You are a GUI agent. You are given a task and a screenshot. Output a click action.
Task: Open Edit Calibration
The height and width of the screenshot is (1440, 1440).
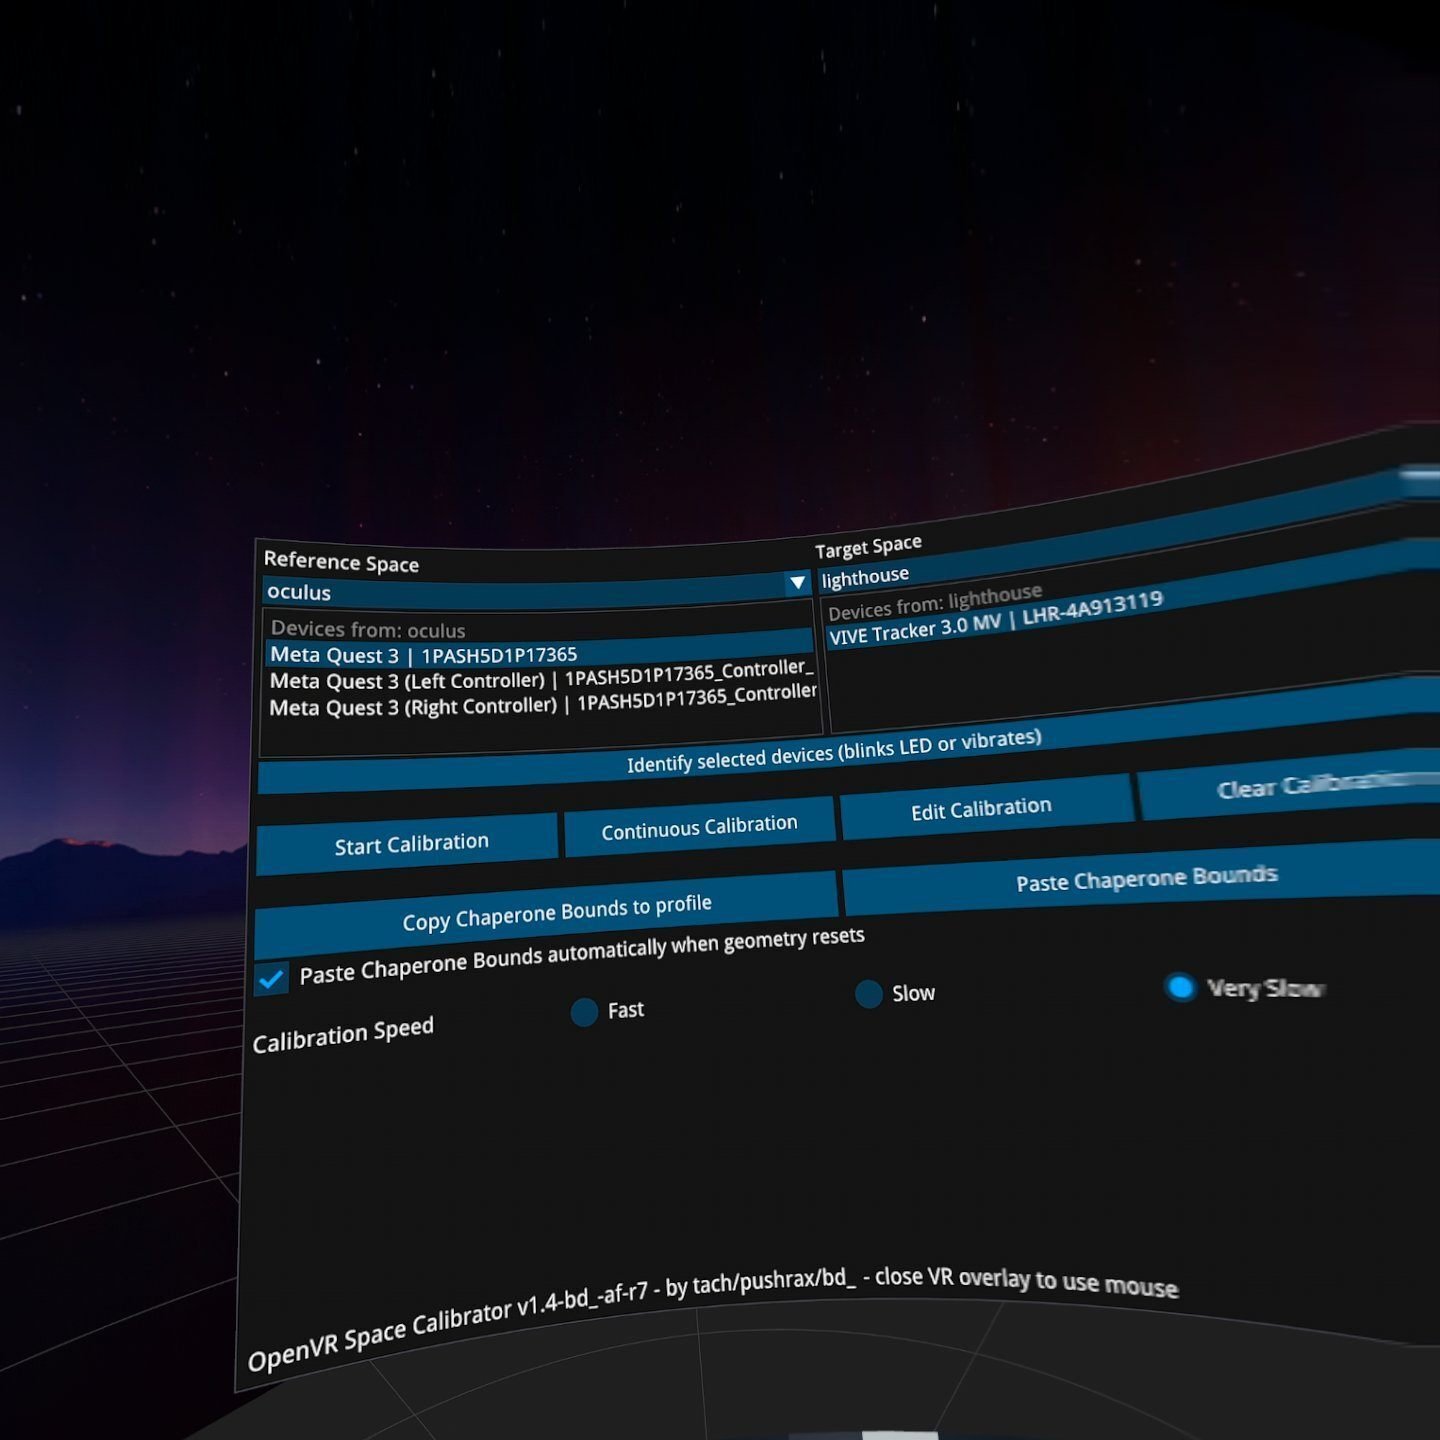click(980, 808)
